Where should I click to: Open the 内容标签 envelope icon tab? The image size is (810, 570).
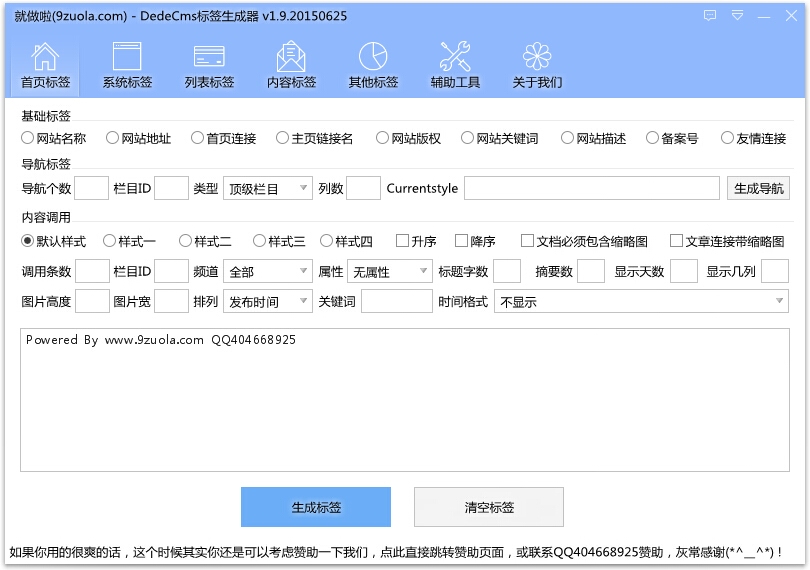point(291,65)
